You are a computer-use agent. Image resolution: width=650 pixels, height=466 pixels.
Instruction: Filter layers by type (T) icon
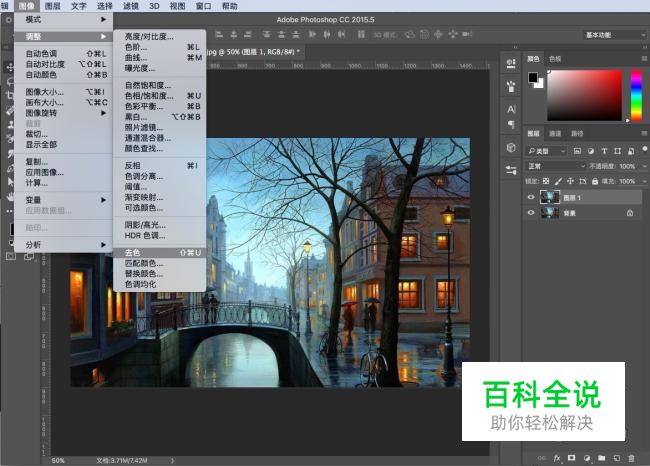tap(604, 151)
